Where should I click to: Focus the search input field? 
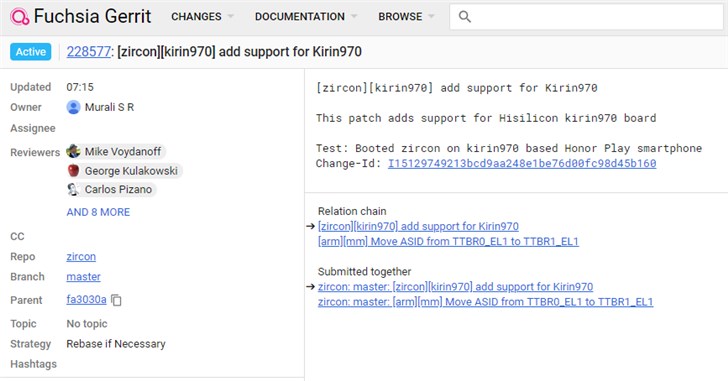(x=586, y=17)
